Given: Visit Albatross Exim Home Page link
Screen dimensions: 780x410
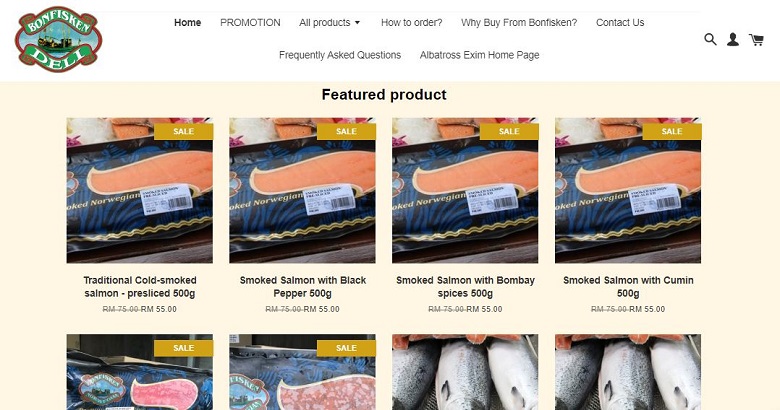Looking at the screenshot, I should [x=480, y=55].
